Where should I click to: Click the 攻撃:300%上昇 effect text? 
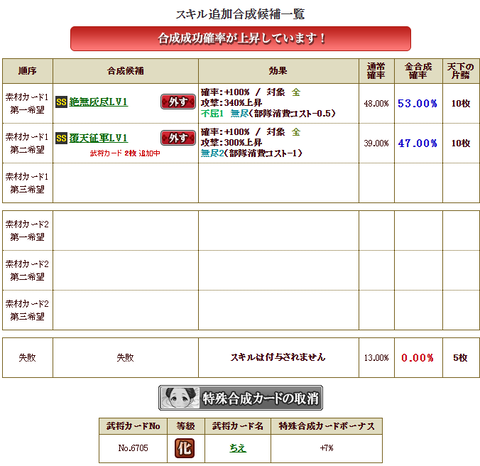click(x=231, y=142)
